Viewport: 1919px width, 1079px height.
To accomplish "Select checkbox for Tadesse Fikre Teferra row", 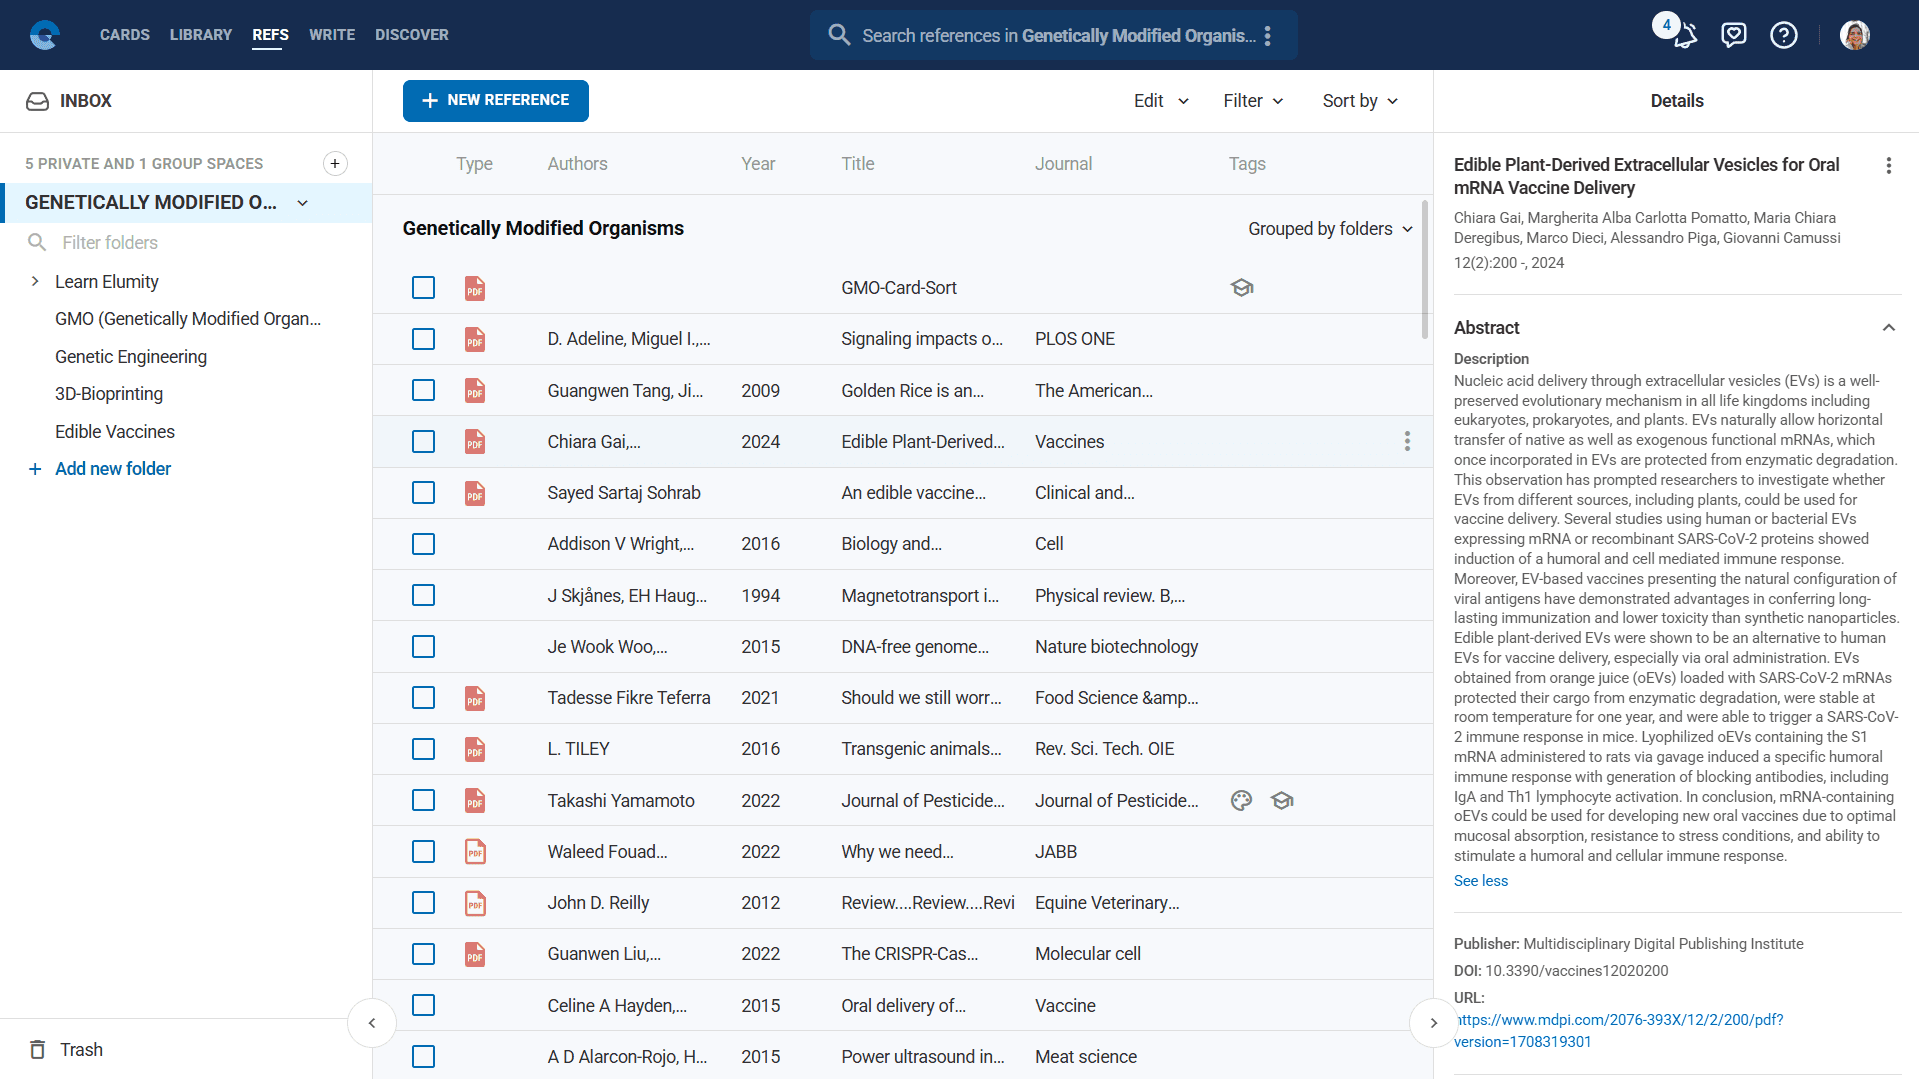I will coord(424,698).
